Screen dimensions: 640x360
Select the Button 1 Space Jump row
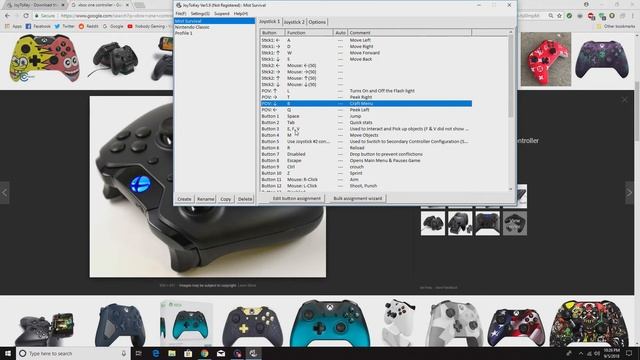click(366, 116)
